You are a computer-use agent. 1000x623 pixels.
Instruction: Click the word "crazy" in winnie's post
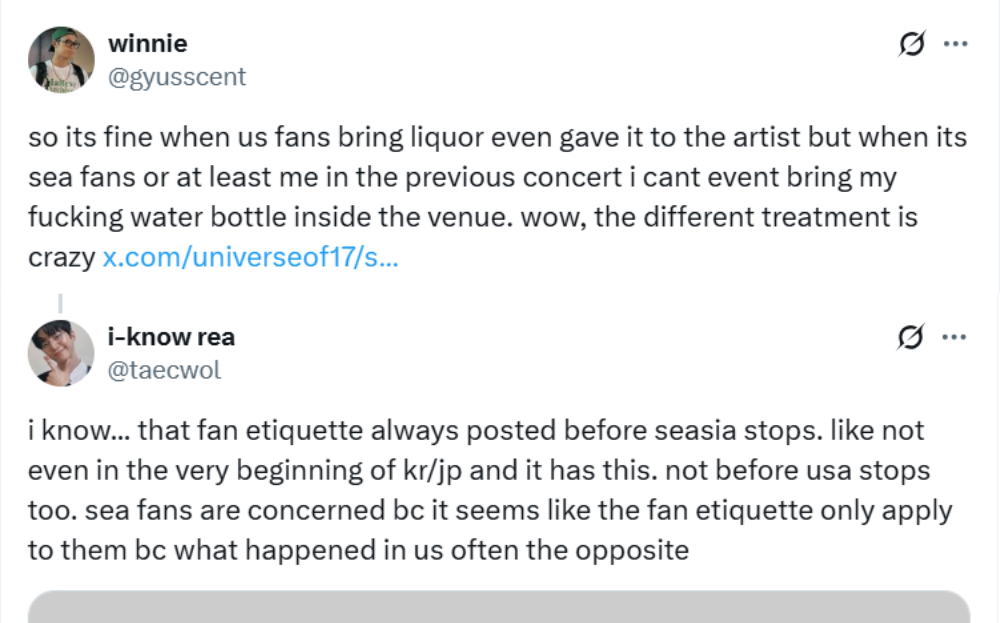(x=61, y=258)
